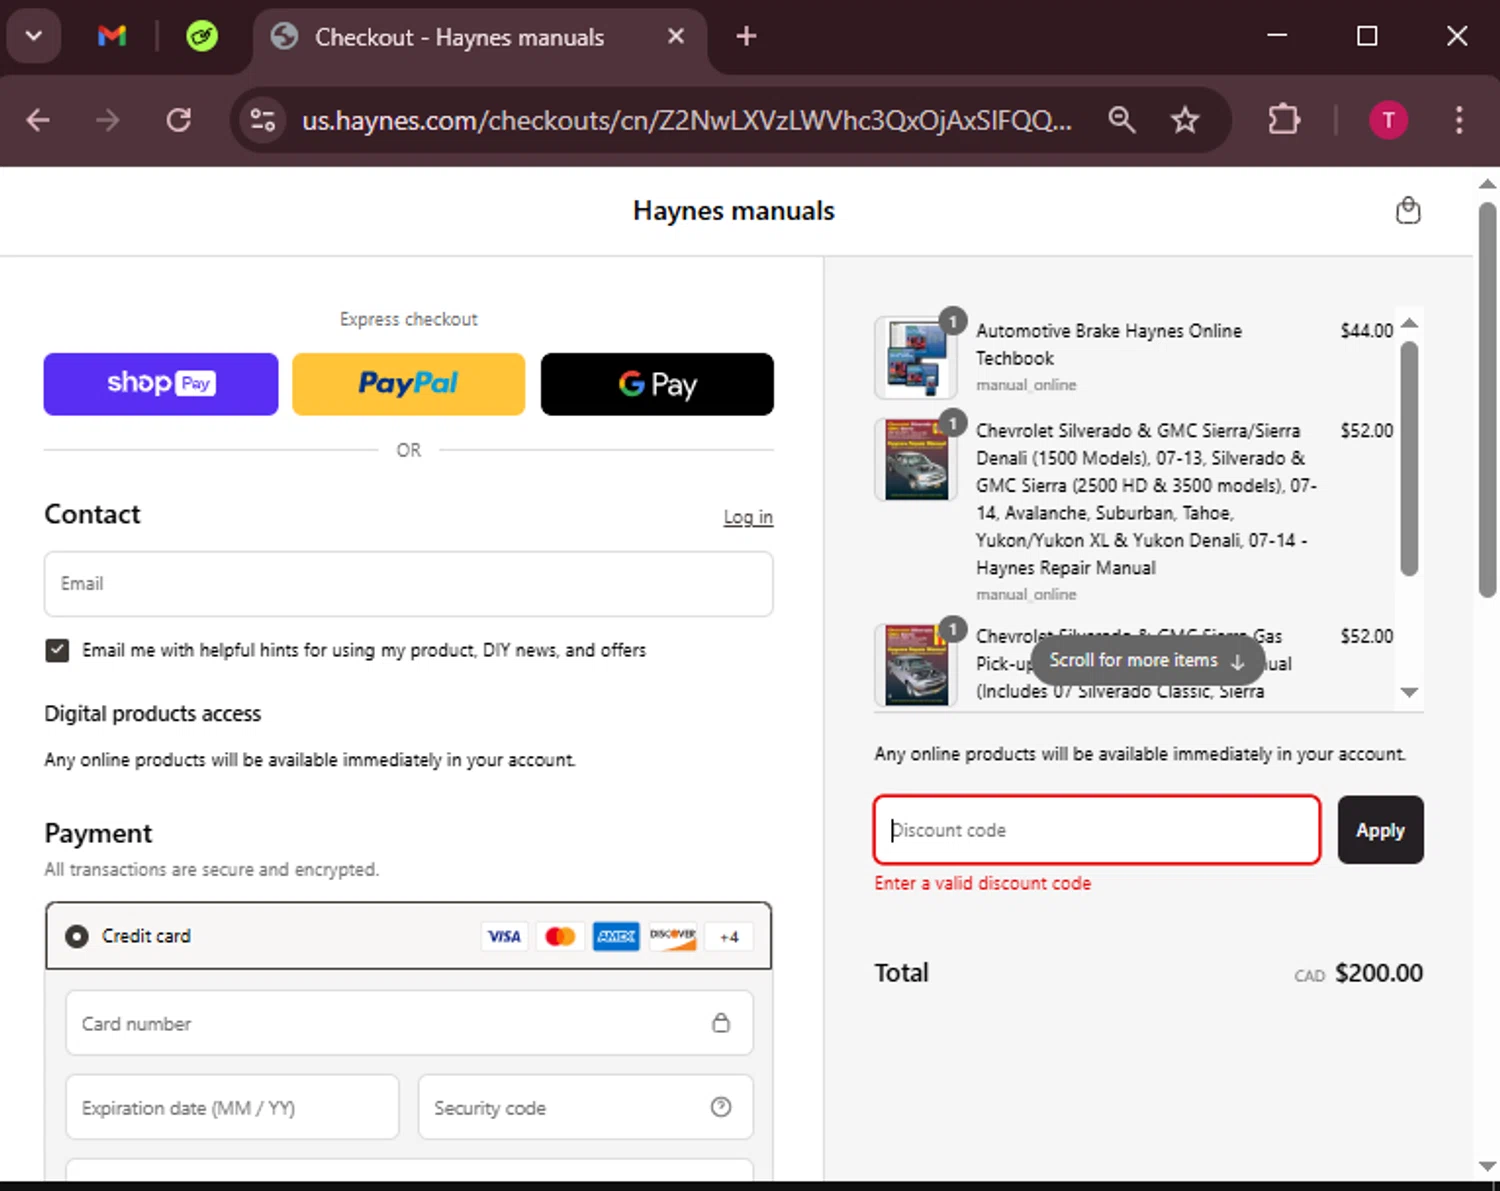Click the Discover card logo

point(672,936)
